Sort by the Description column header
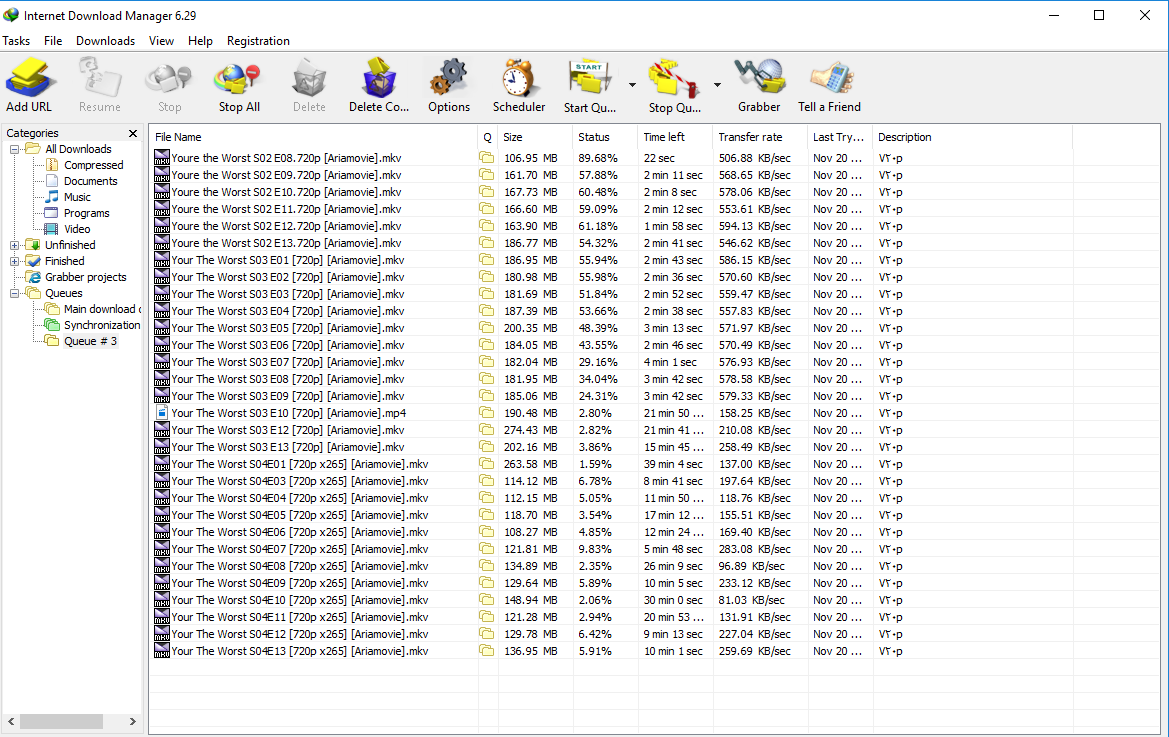Screen dimensions: 1169x737 coord(972,137)
